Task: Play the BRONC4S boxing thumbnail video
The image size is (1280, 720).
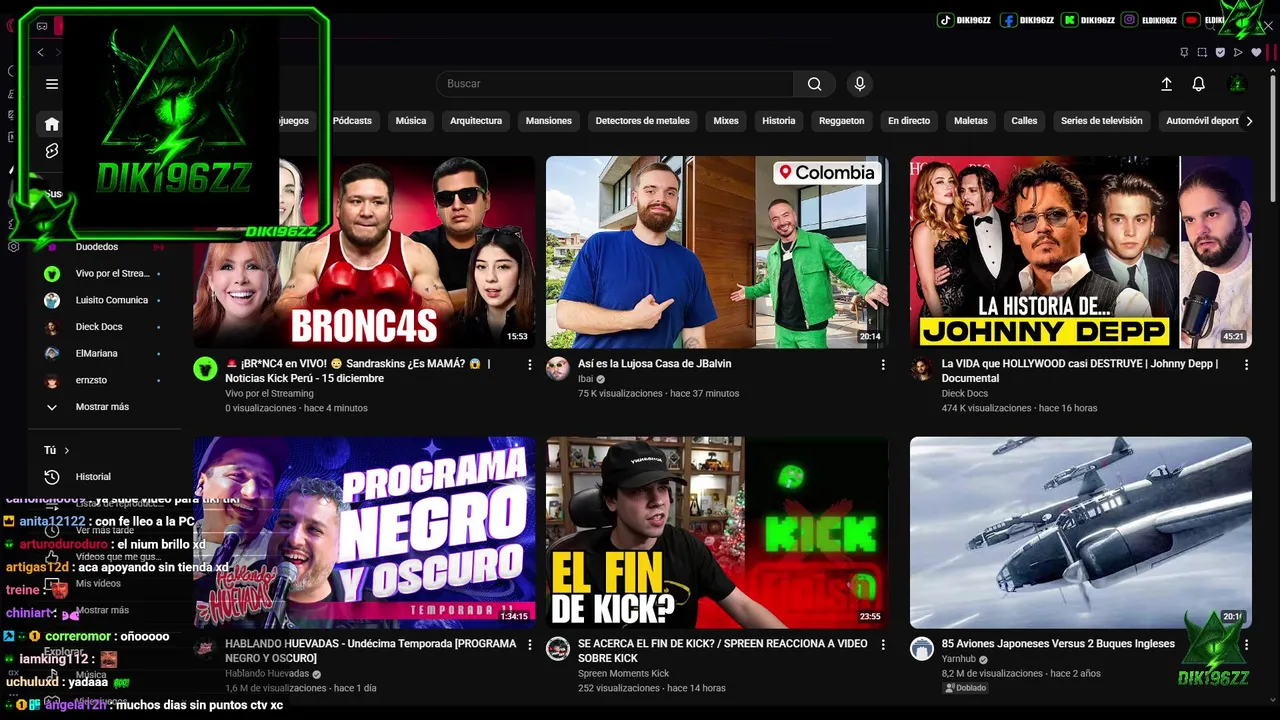Action: click(364, 252)
